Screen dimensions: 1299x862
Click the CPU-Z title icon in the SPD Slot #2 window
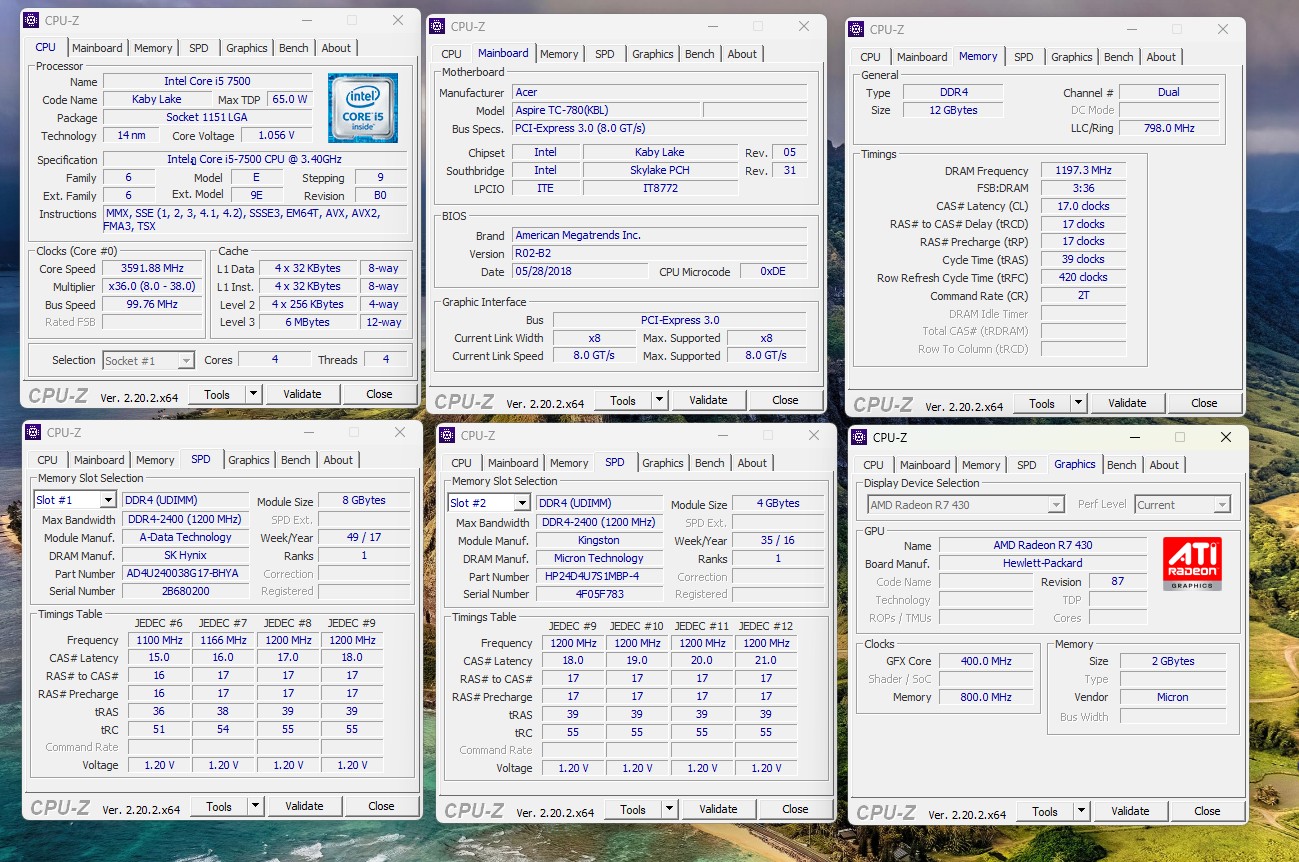click(x=447, y=436)
